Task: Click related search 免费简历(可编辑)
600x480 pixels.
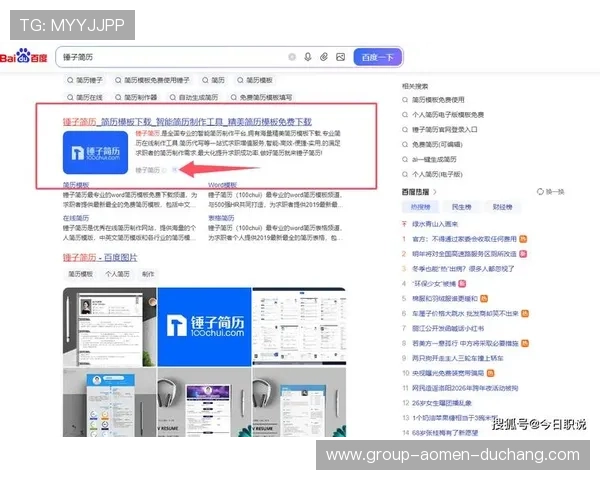Action: [x=437, y=145]
